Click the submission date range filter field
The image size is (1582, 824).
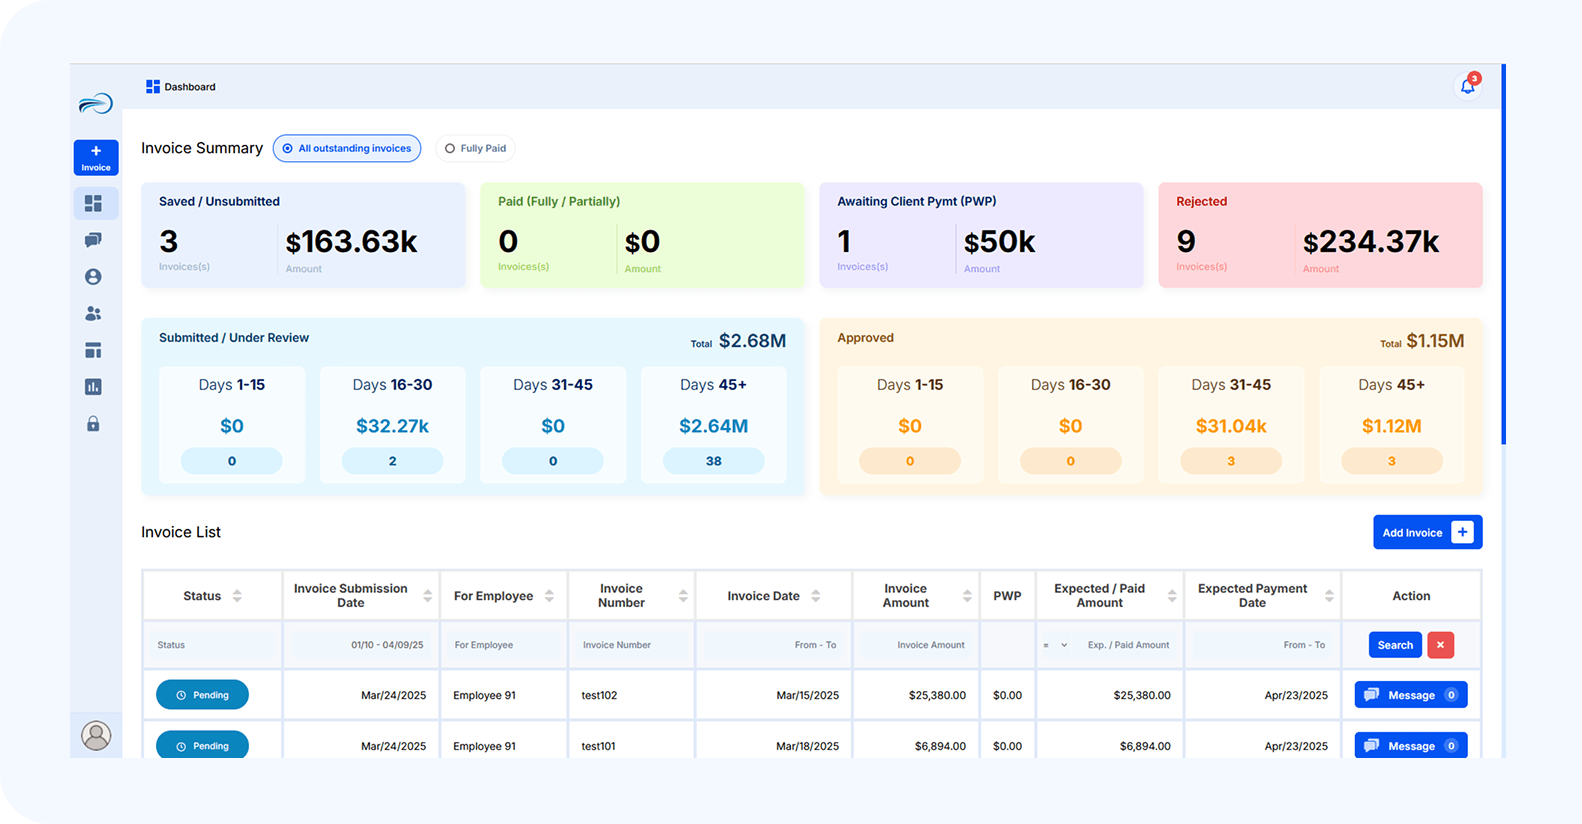point(361,645)
